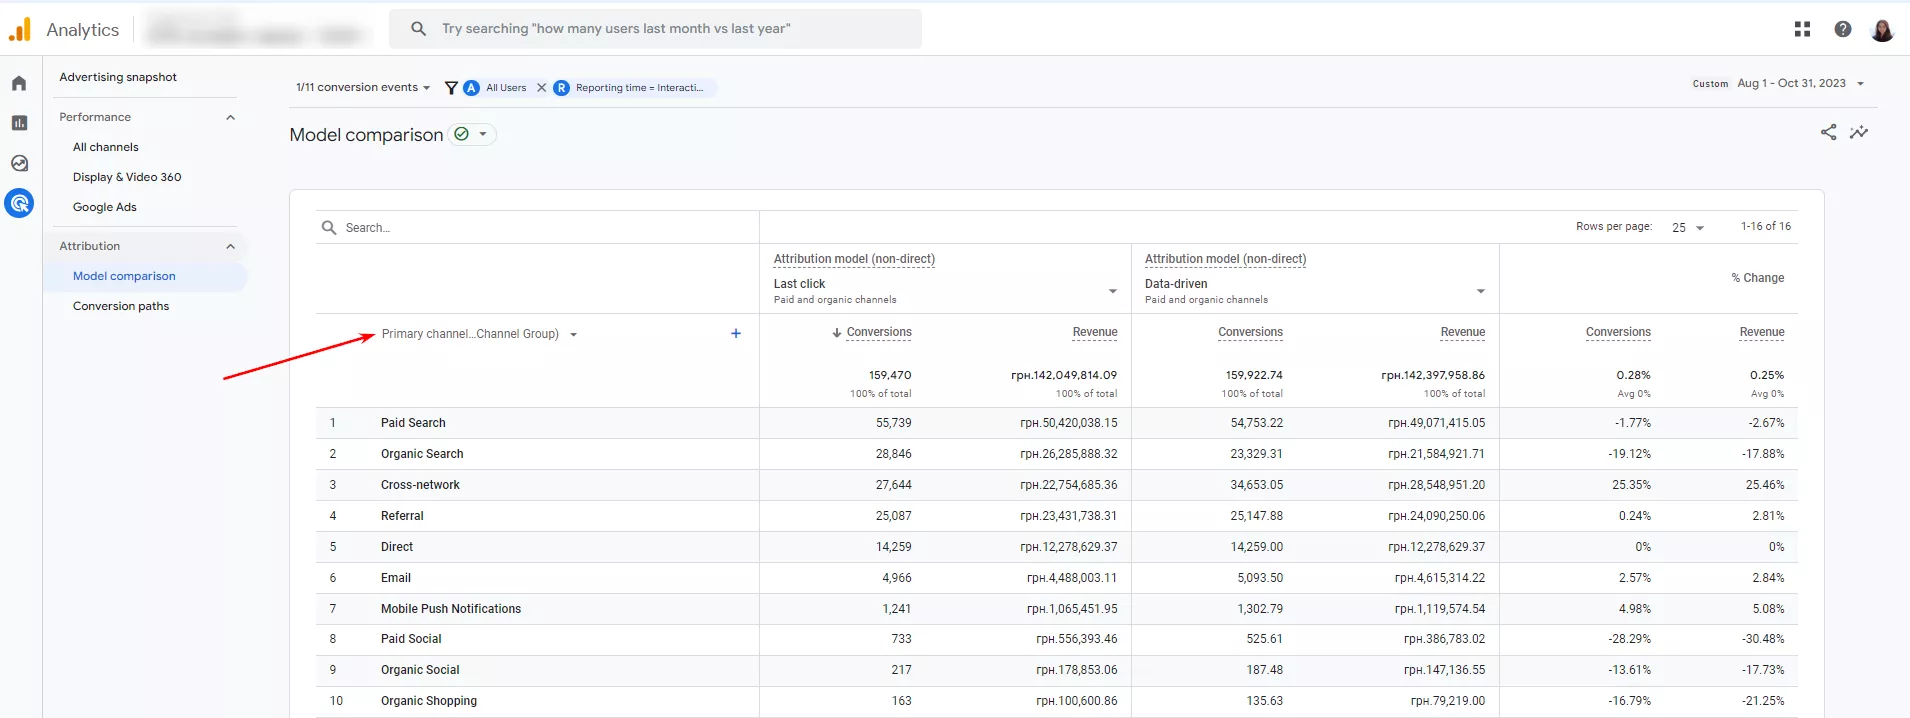The width and height of the screenshot is (1910, 718).
Task: Open the date range dropdown
Action: (x=1800, y=84)
